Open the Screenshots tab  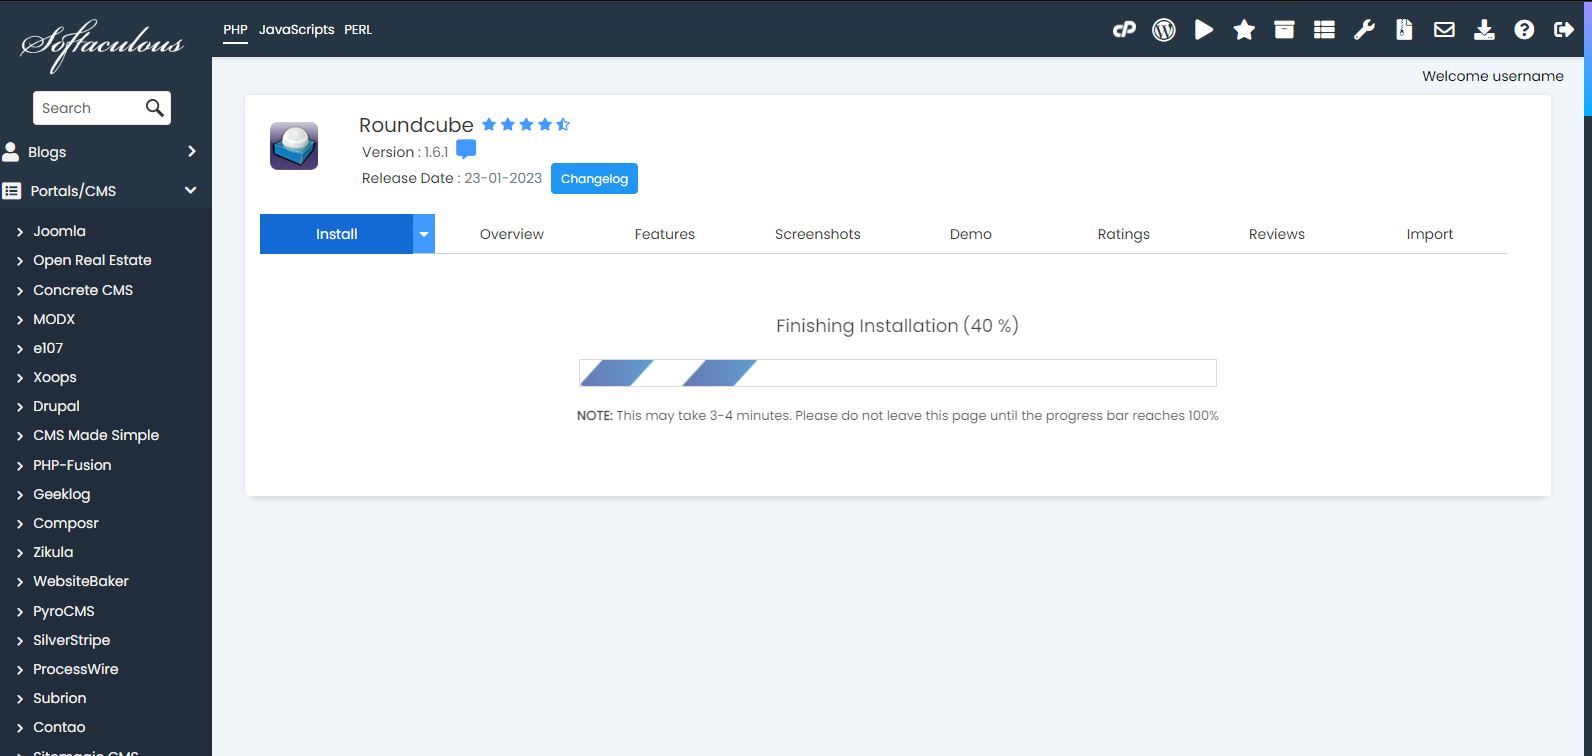click(817, 234)
